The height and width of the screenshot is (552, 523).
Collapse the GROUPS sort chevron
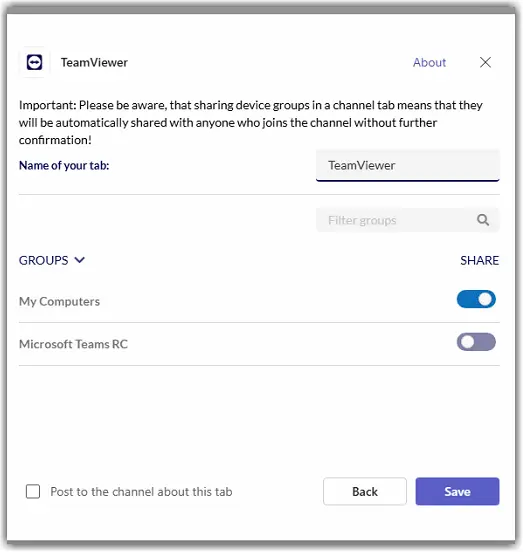point(80,260)
